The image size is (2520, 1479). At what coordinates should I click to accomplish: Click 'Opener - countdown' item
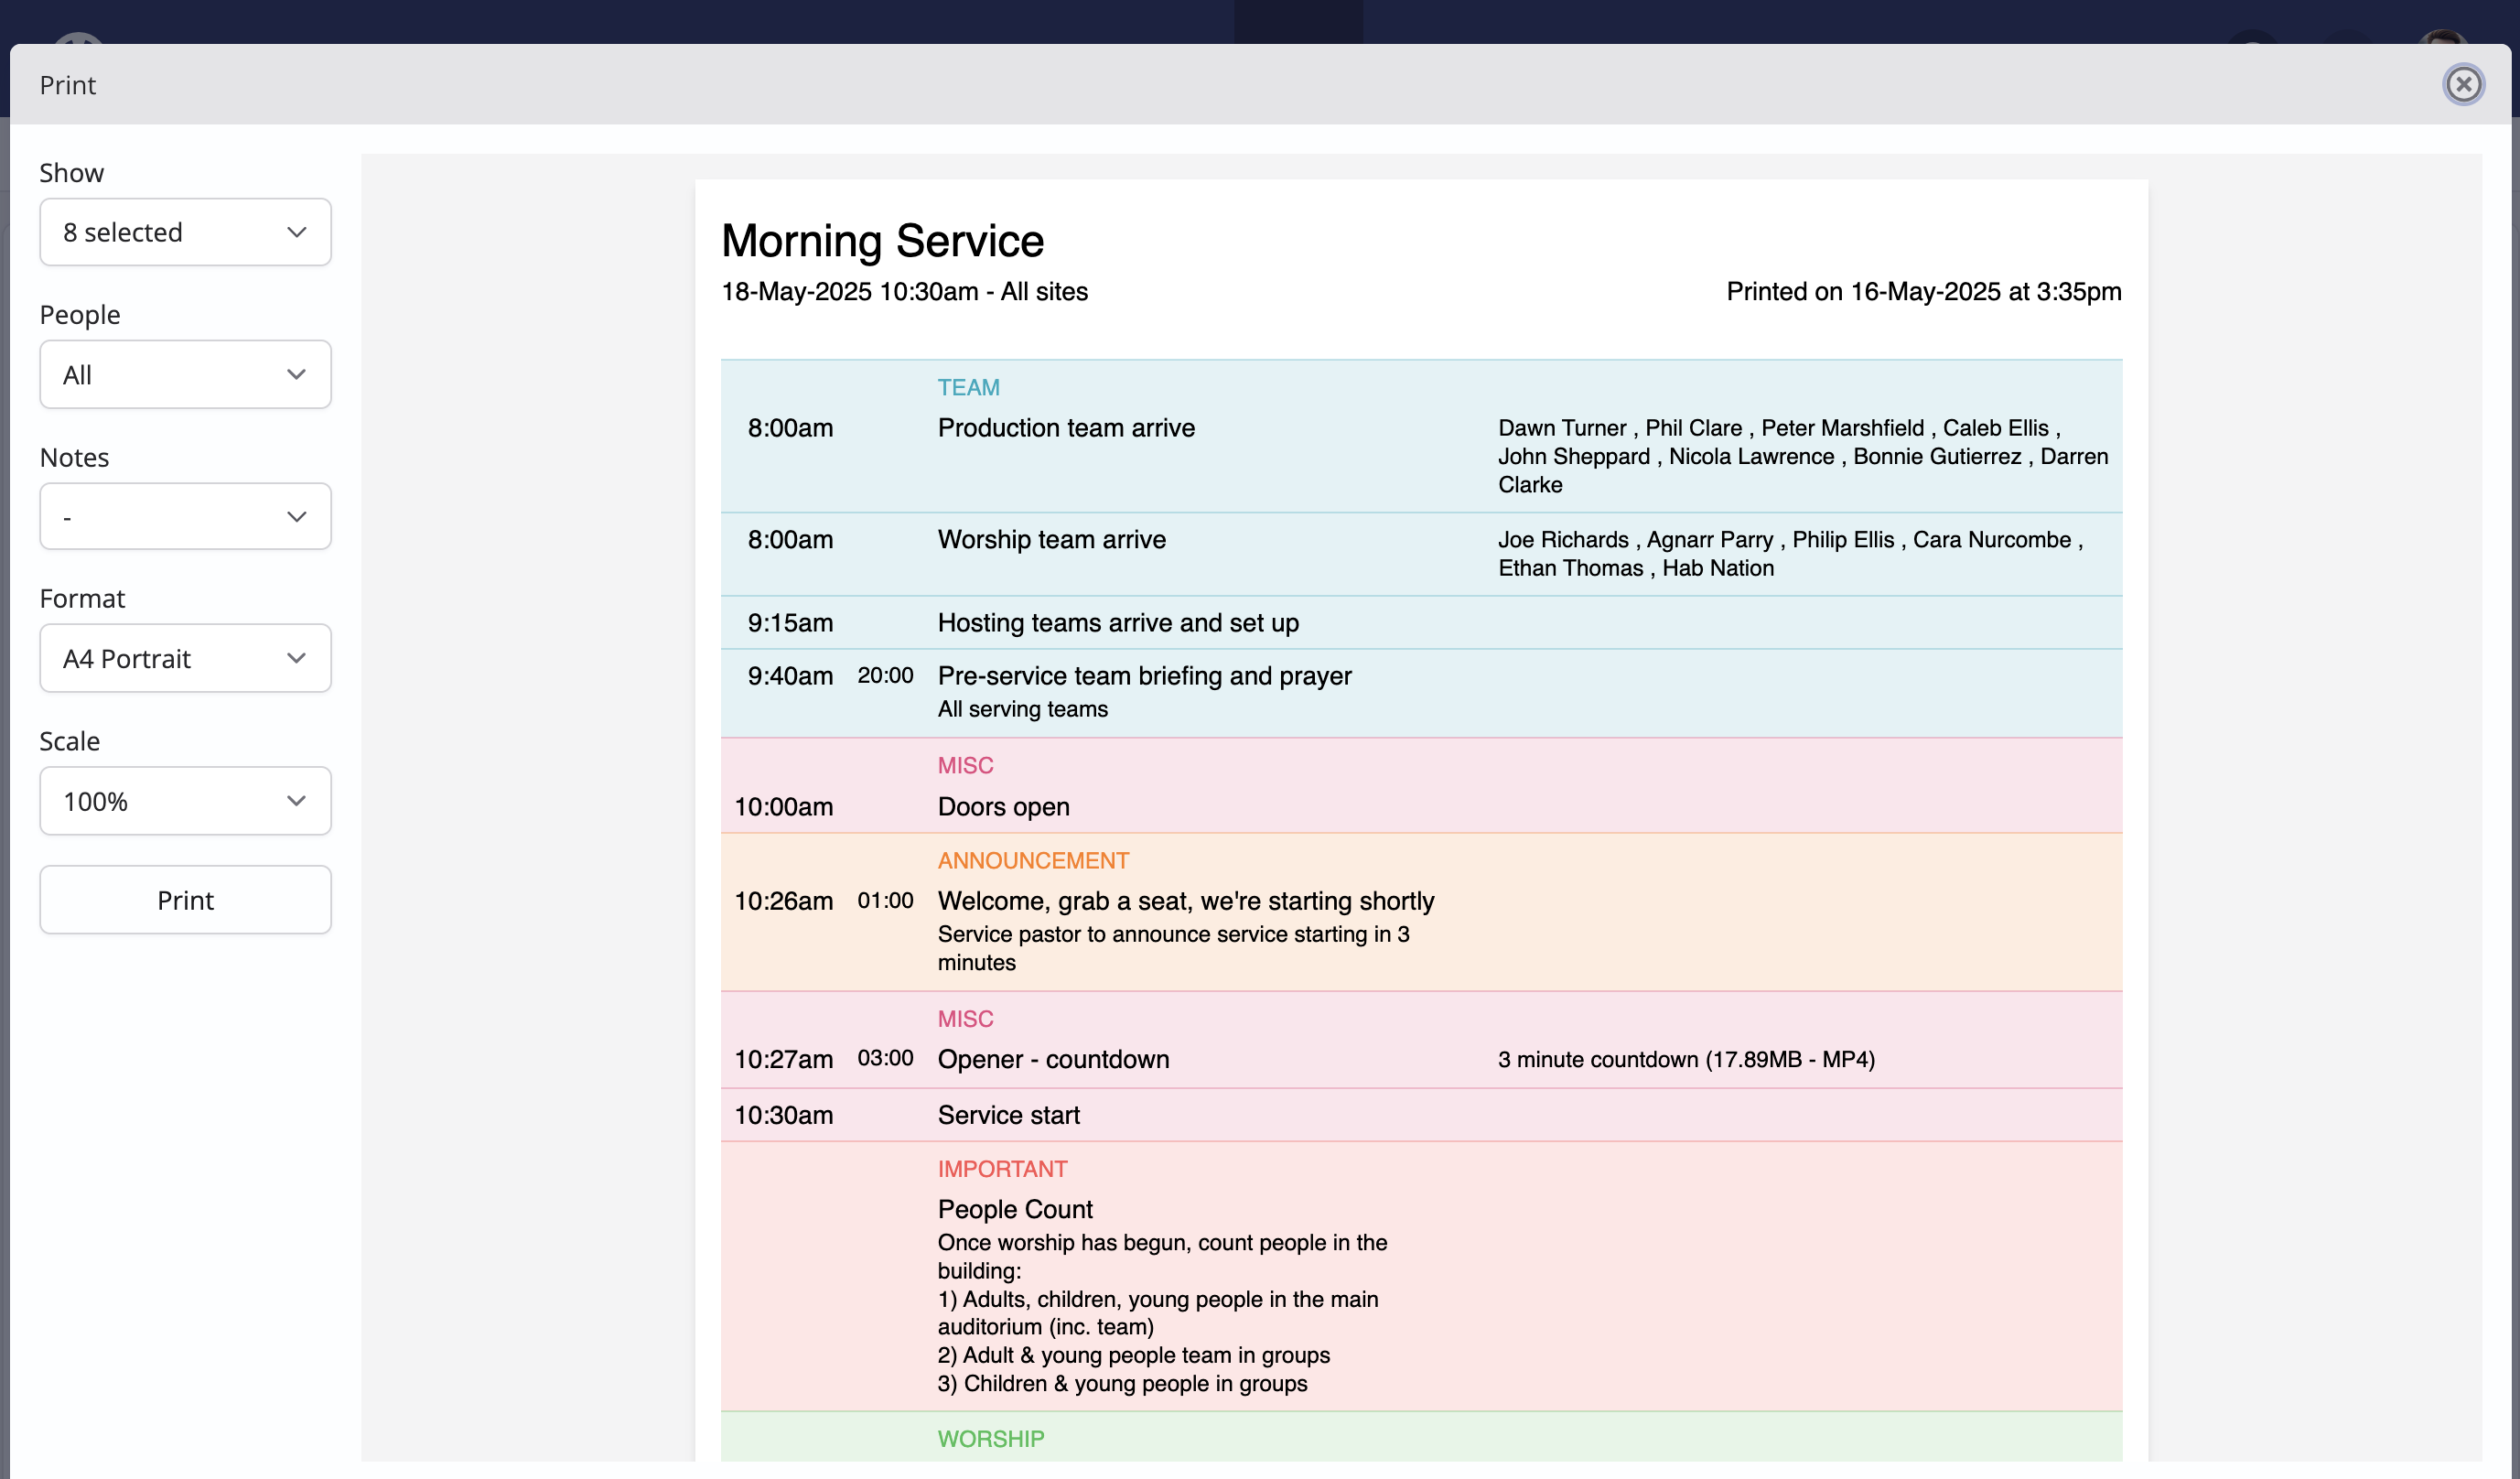(x=1053, y=1060)
